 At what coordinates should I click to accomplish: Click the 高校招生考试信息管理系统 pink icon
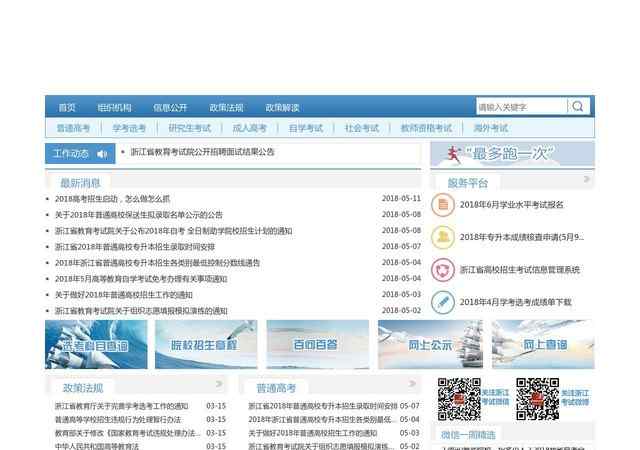(x=443, y=269)
